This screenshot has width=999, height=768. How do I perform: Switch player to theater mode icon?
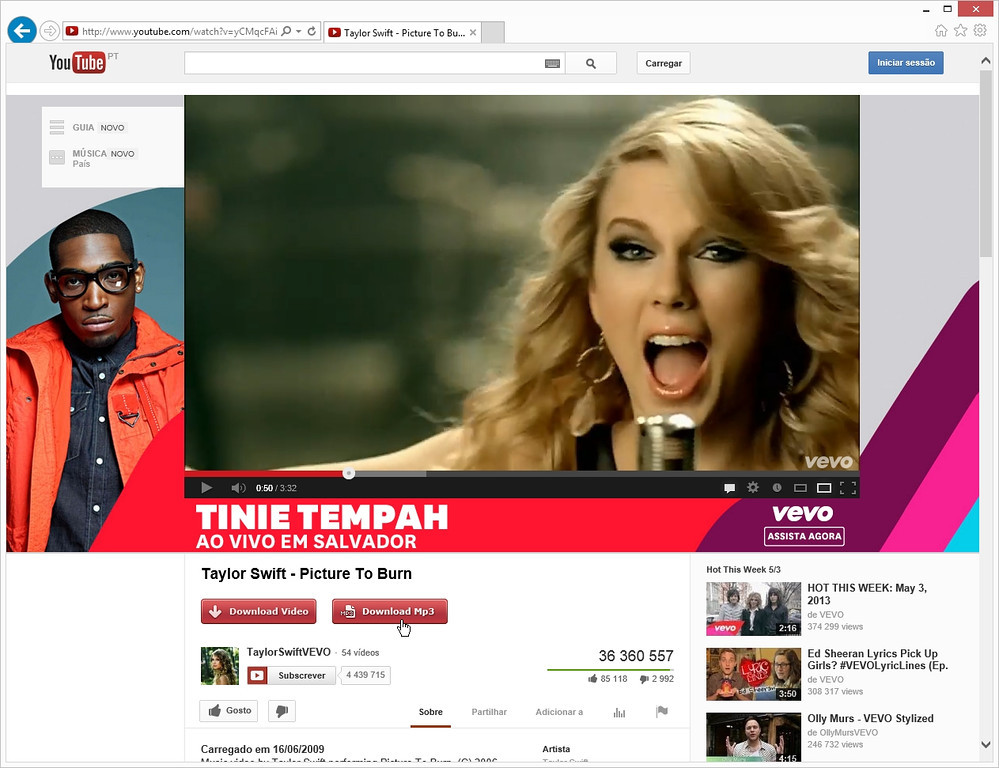pos(824,487)
